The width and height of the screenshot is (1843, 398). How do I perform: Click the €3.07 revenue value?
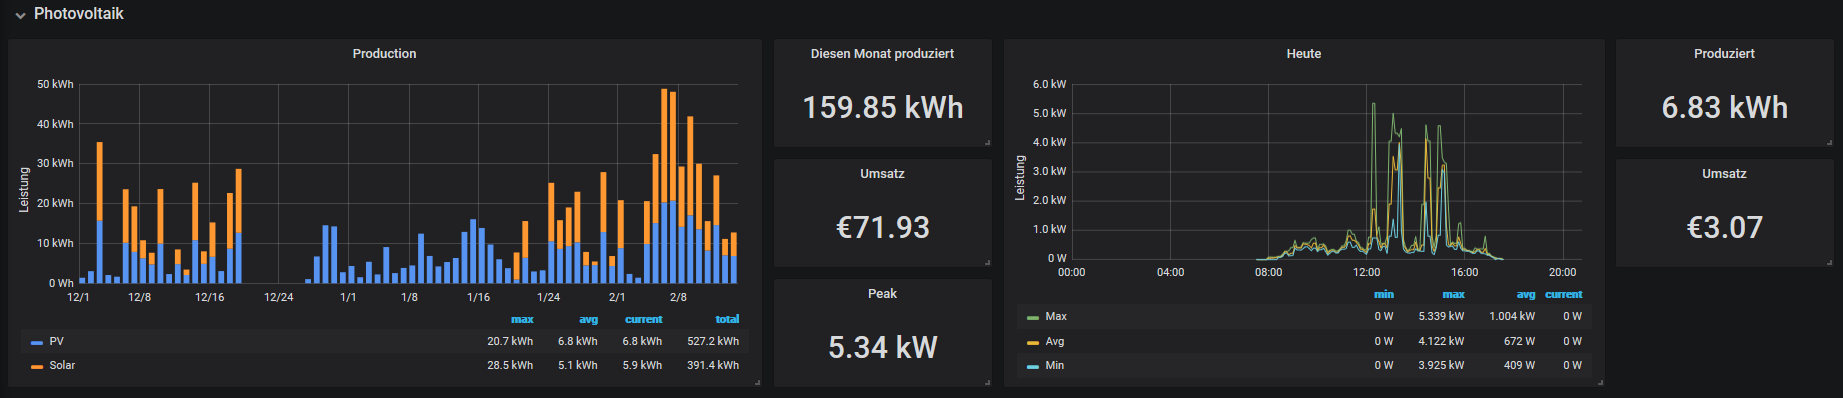pyautogui.click(x=1725, y=227)
